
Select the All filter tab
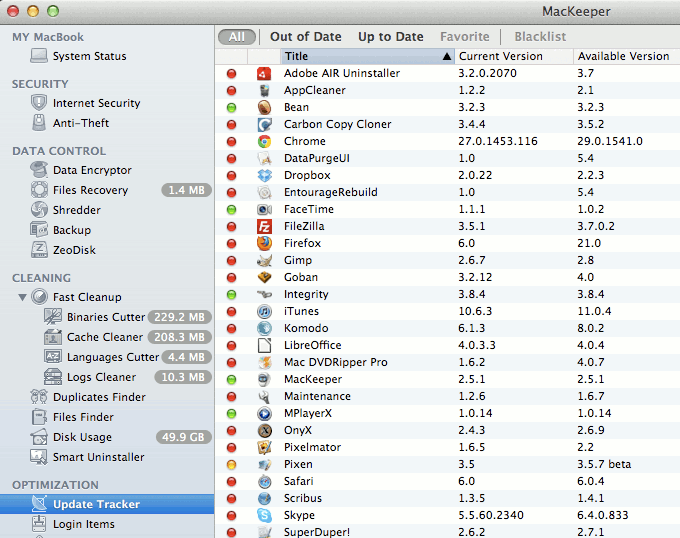point(237,37)
